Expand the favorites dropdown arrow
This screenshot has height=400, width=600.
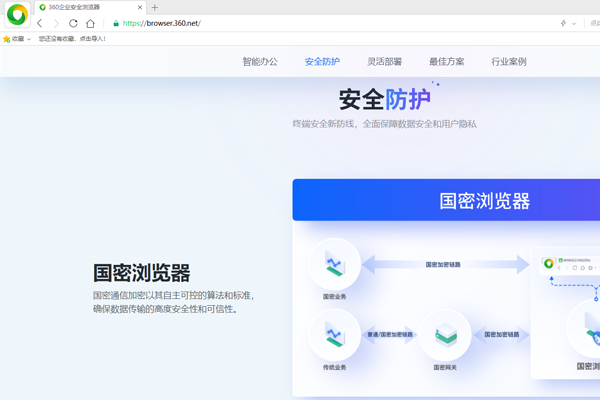29,39
